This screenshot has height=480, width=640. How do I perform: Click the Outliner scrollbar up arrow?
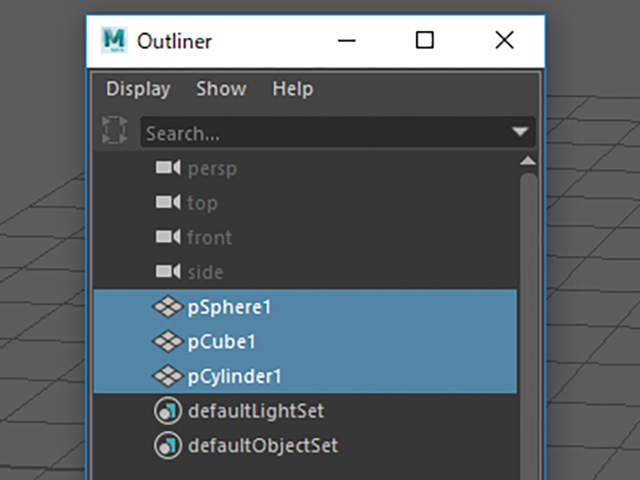coord(528,161)
